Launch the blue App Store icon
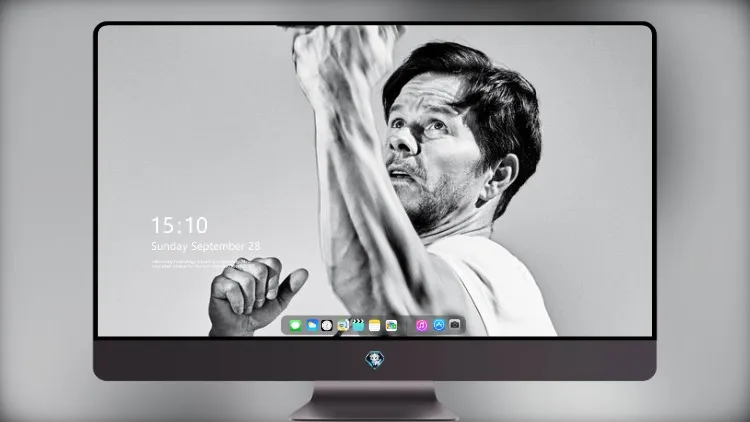Screen dimensions: 750x422 pos(439,325)
